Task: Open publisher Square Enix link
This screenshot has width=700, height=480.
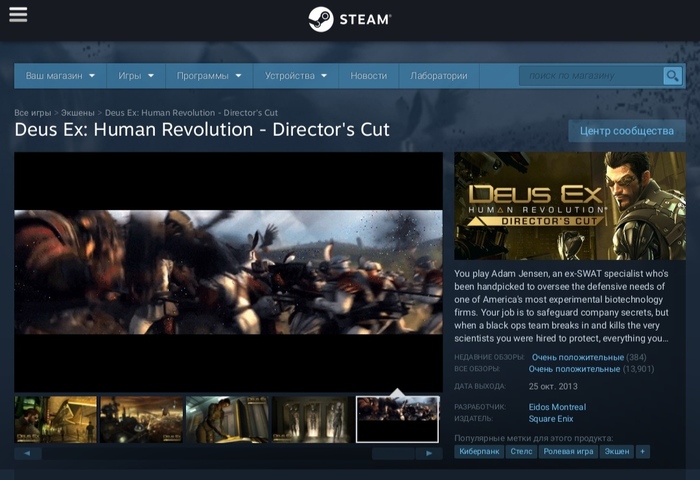Action: click(x=551, y=419)
